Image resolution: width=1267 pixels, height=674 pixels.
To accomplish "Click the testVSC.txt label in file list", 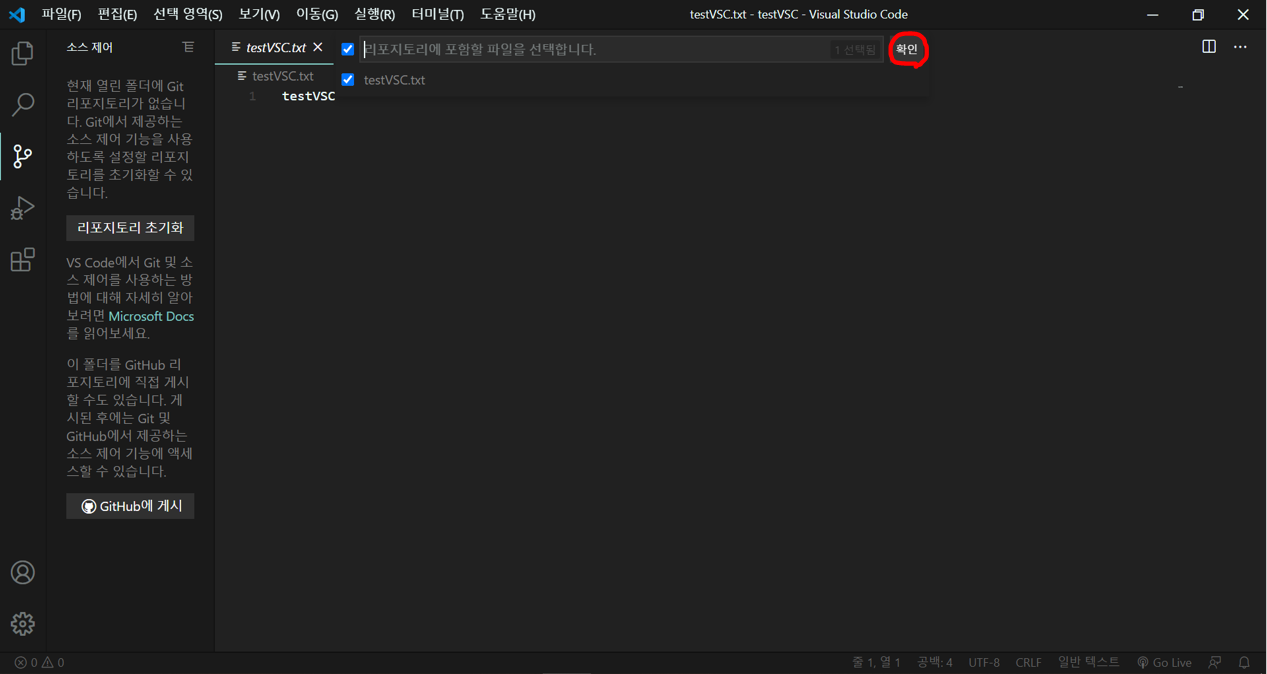I will pos(394,80).
